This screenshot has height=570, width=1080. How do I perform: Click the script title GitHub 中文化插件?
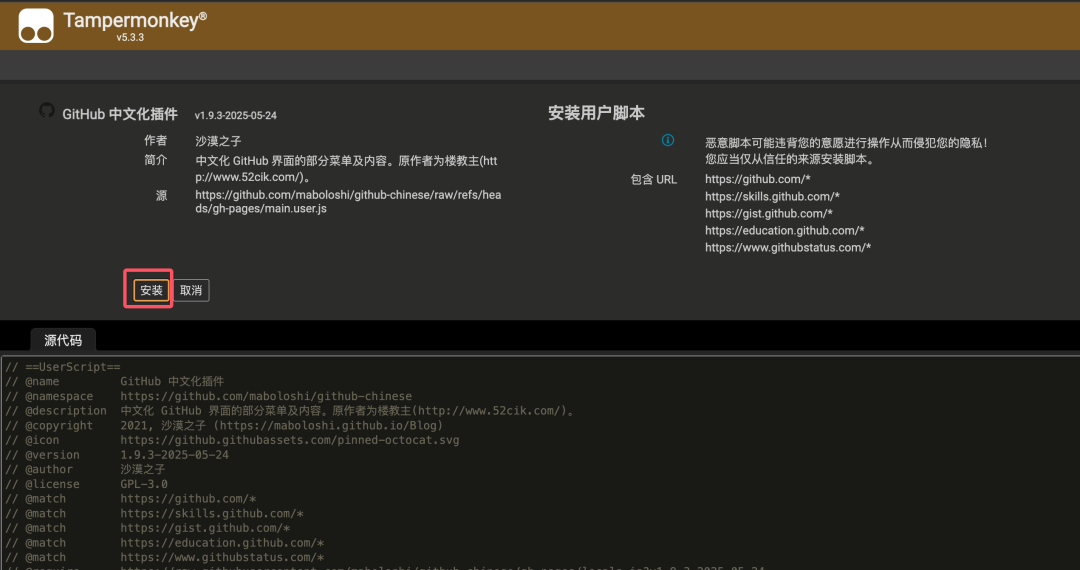click(x=120, y=114)
